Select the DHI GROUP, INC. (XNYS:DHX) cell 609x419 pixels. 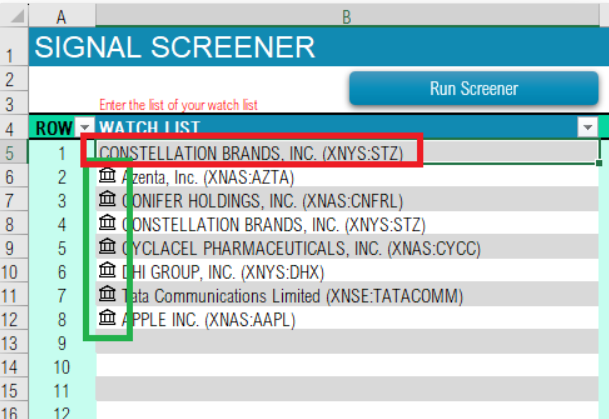347,272
